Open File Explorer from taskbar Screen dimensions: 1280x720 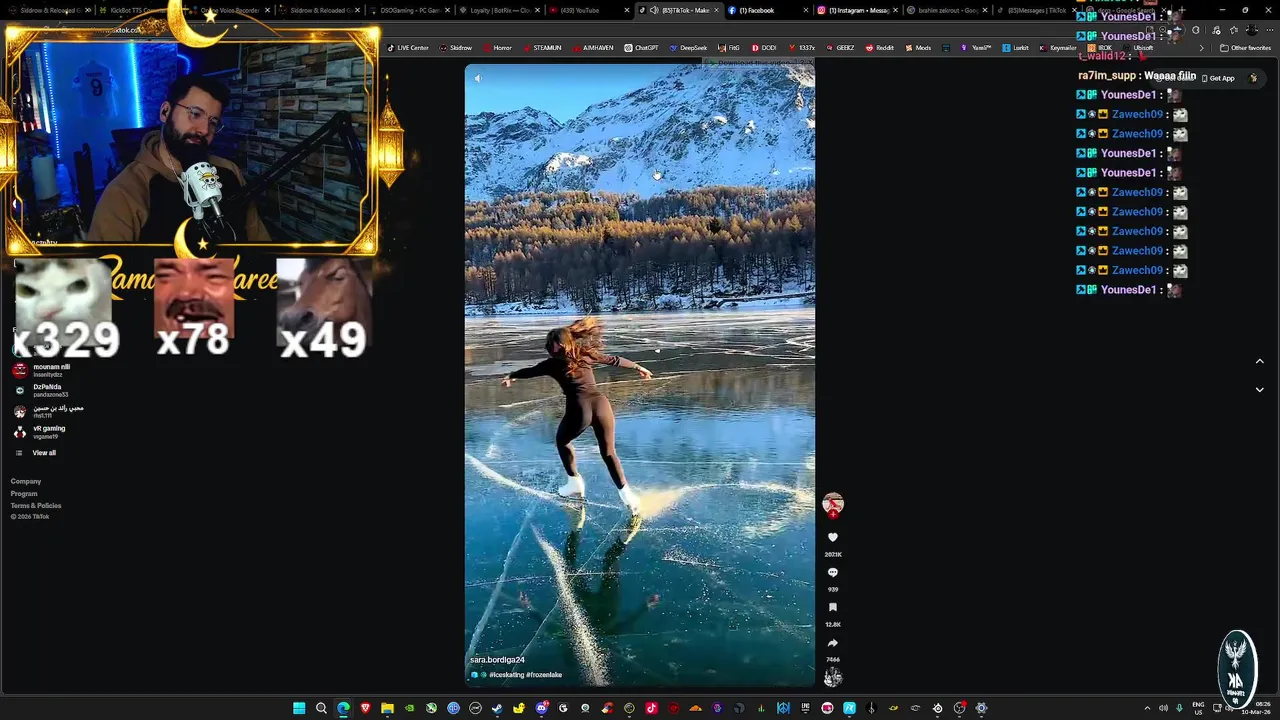pos(387,708)
